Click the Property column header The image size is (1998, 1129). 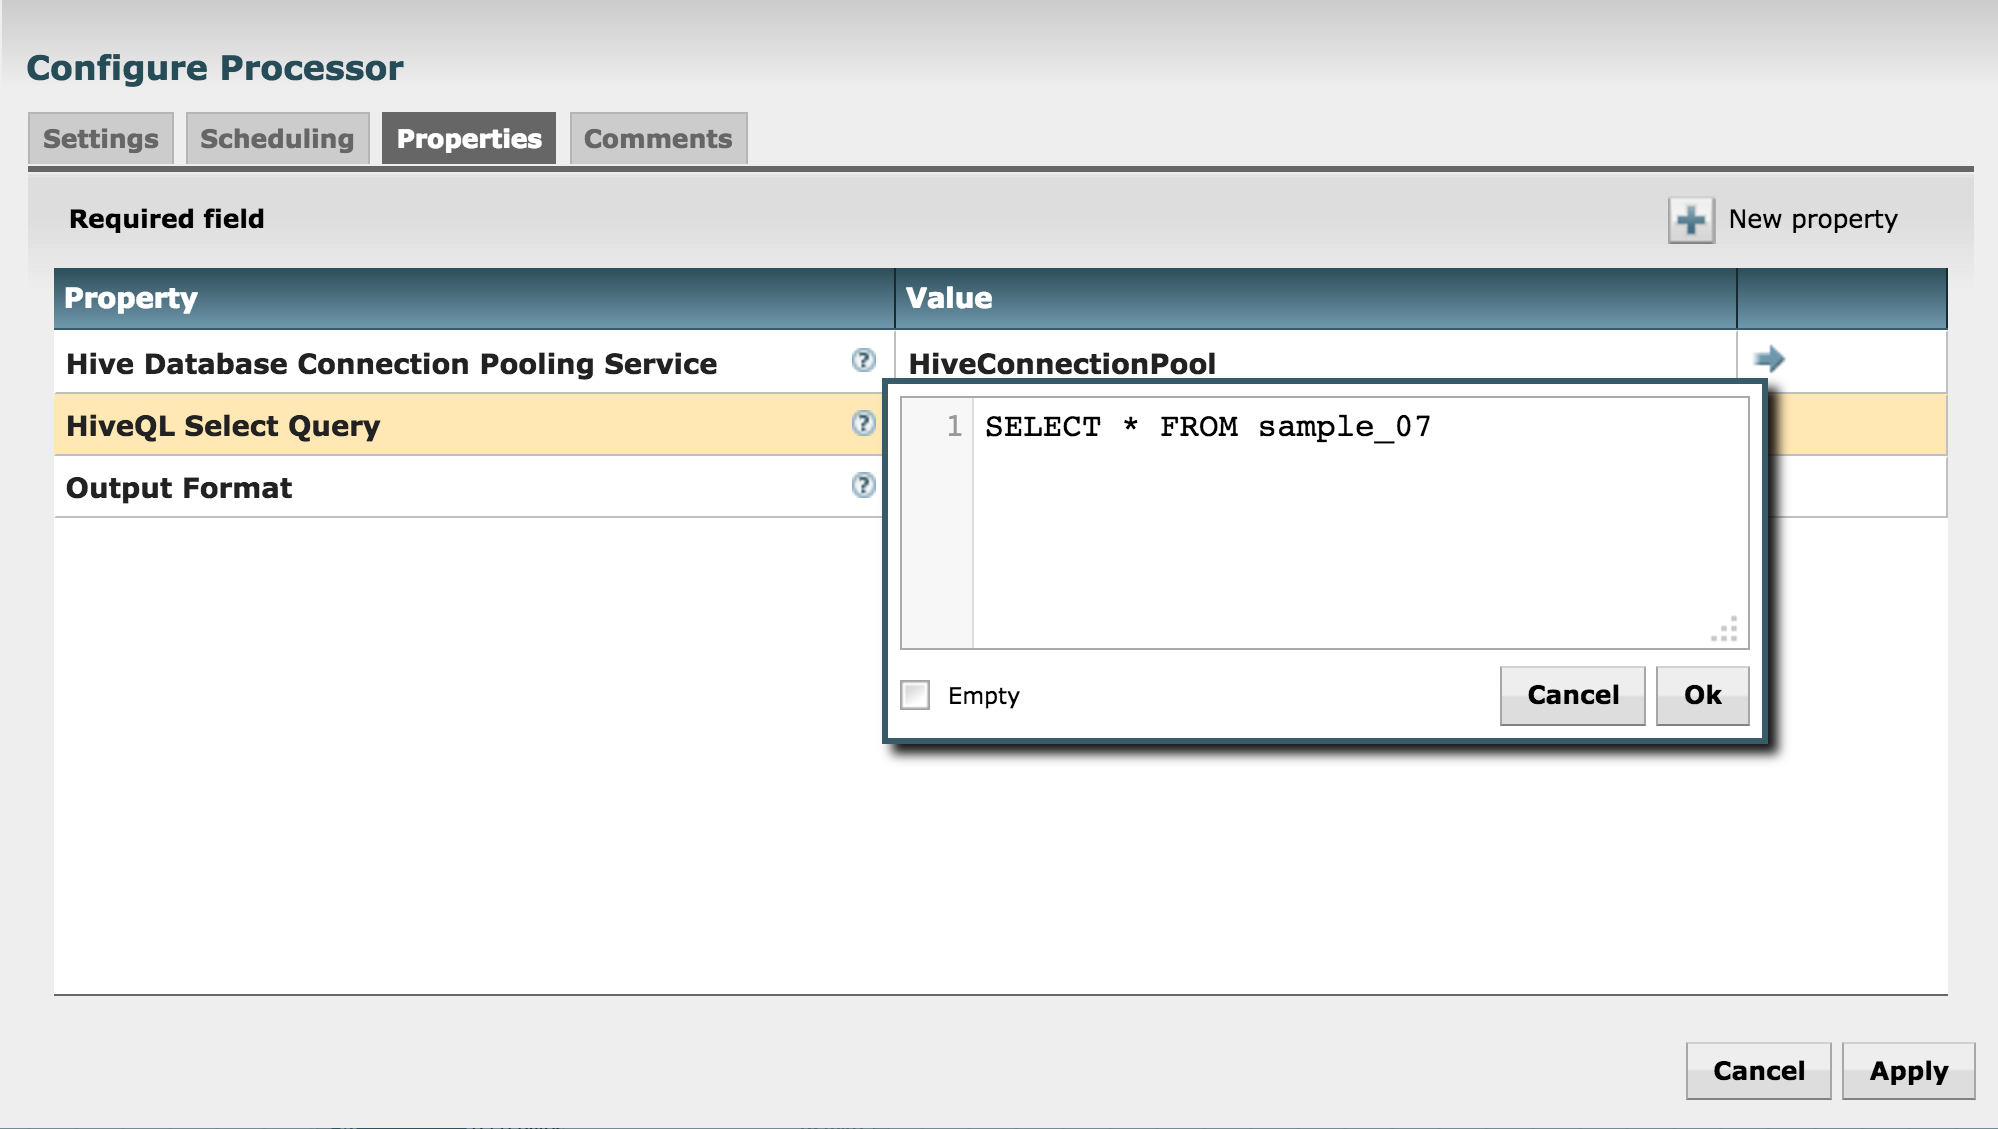(131, 297)
